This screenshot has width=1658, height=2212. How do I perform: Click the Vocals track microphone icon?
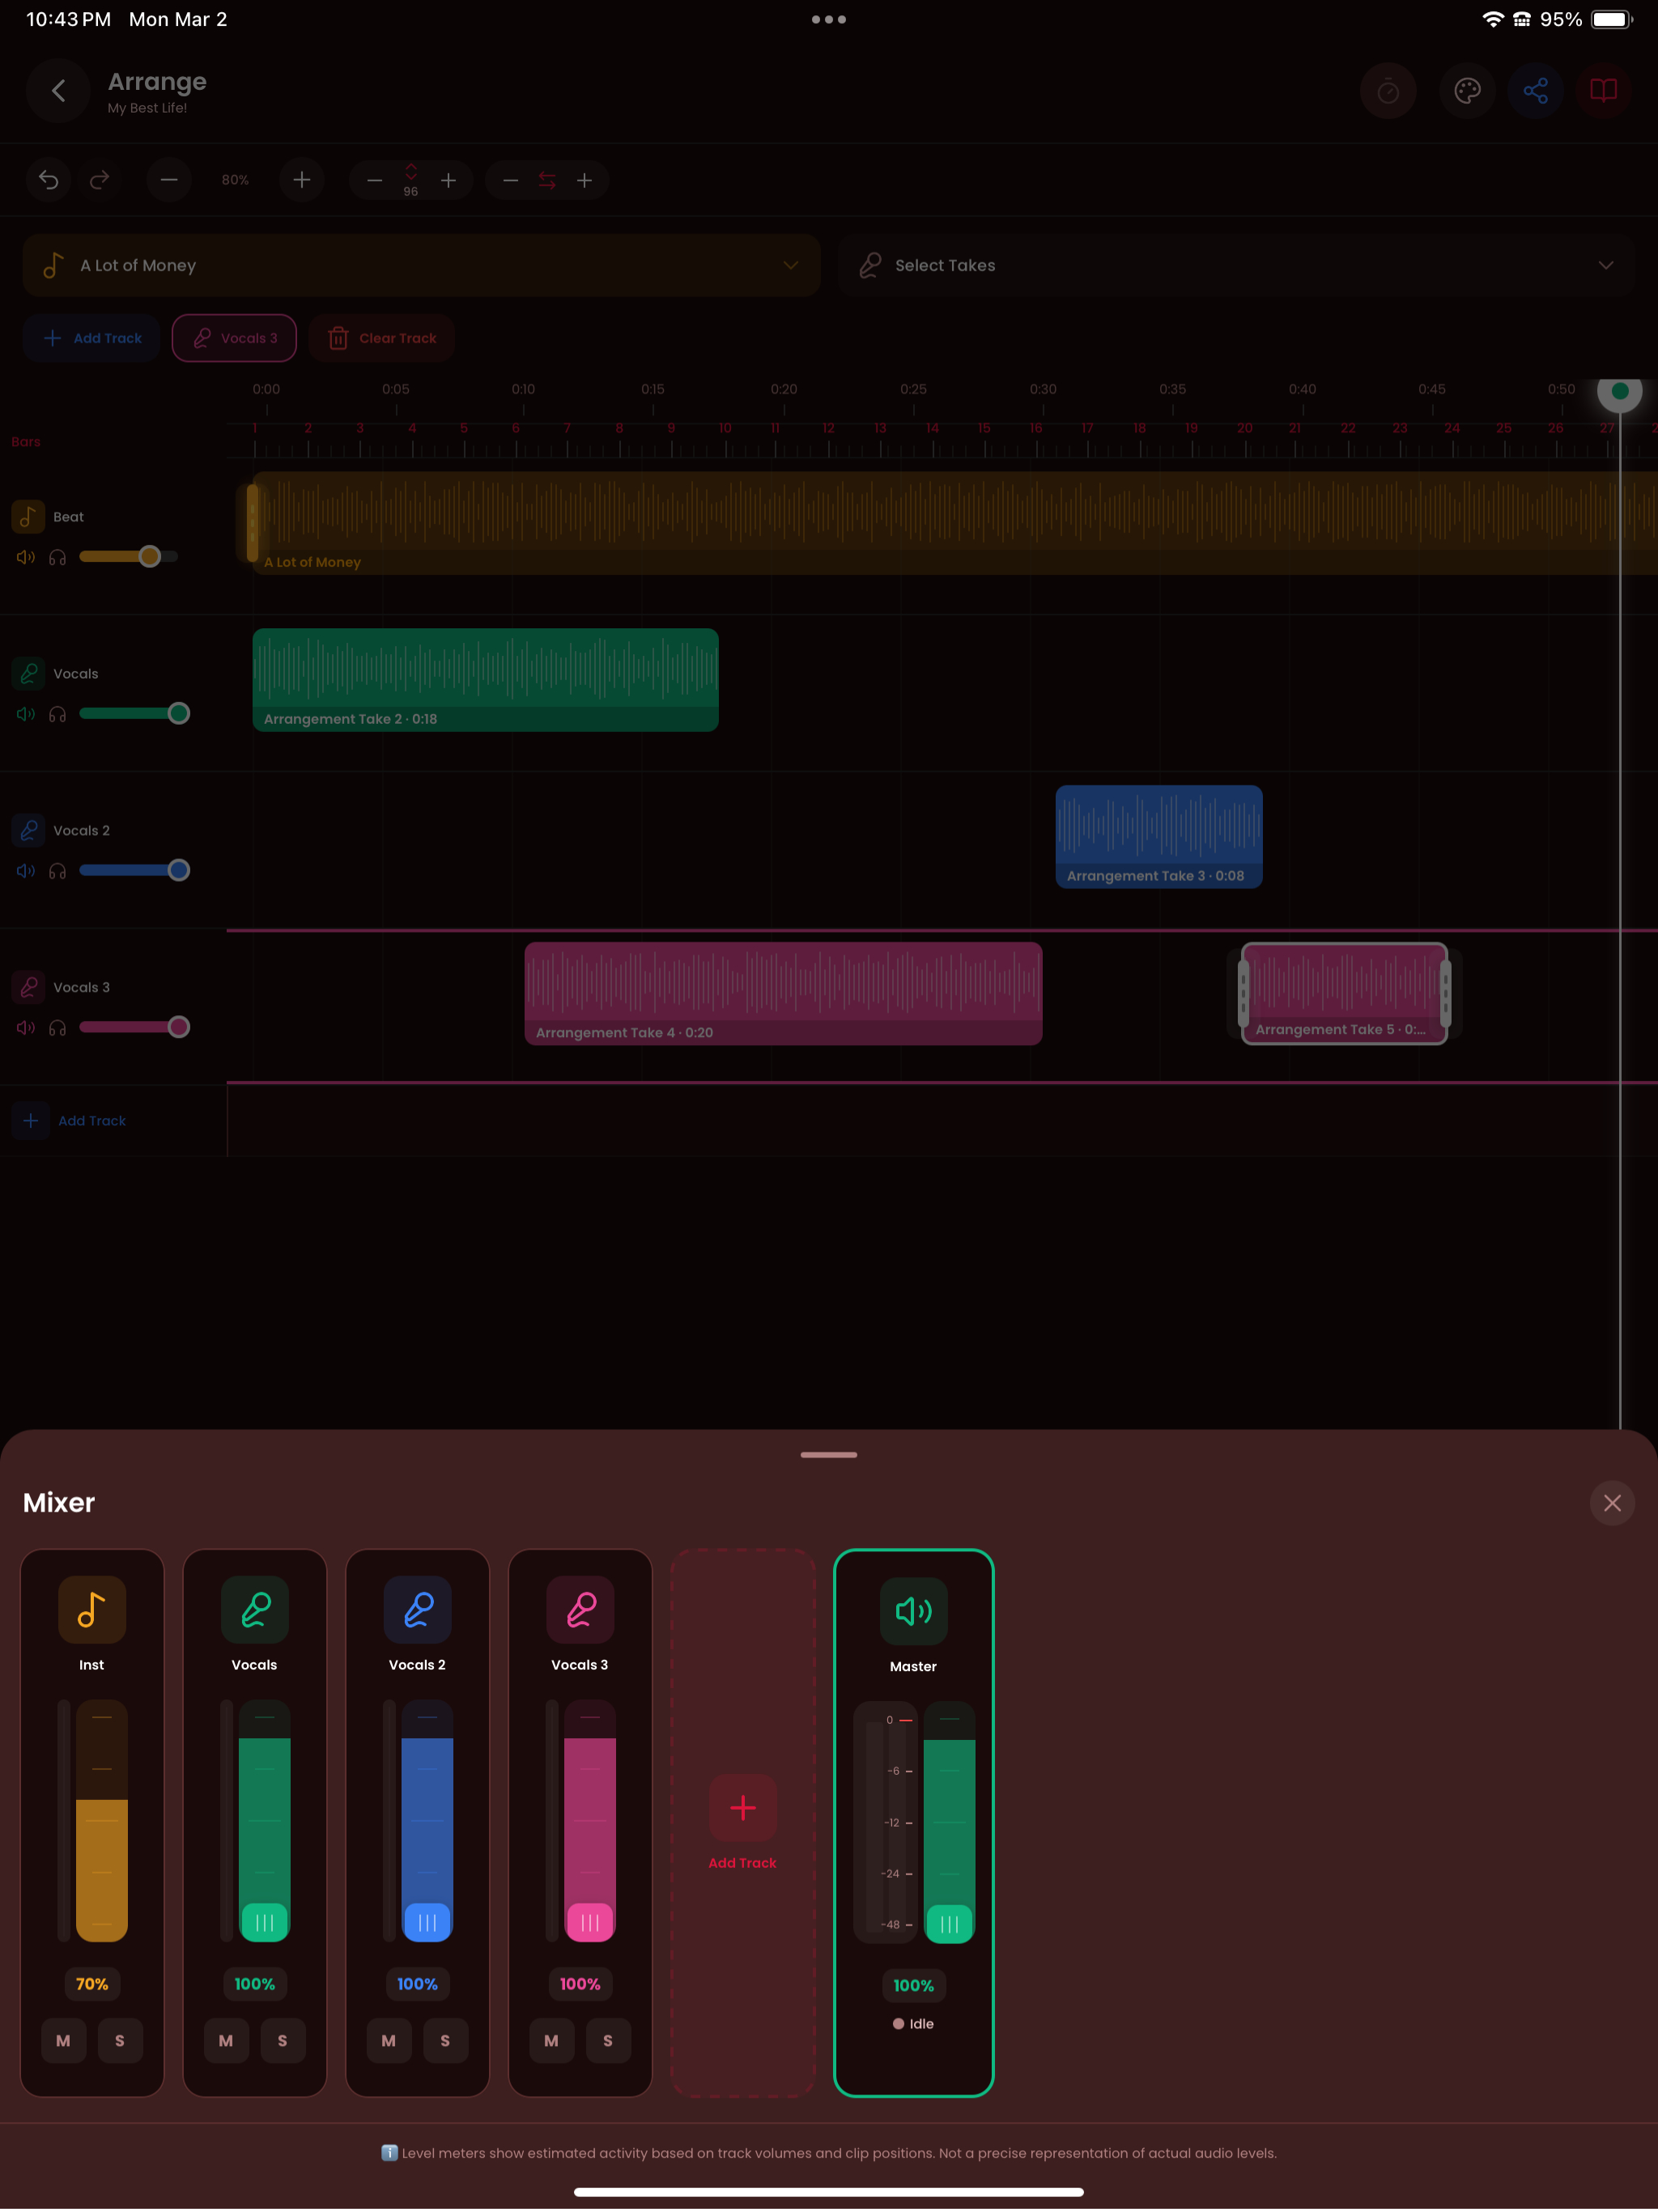click(x=28, y=674)
